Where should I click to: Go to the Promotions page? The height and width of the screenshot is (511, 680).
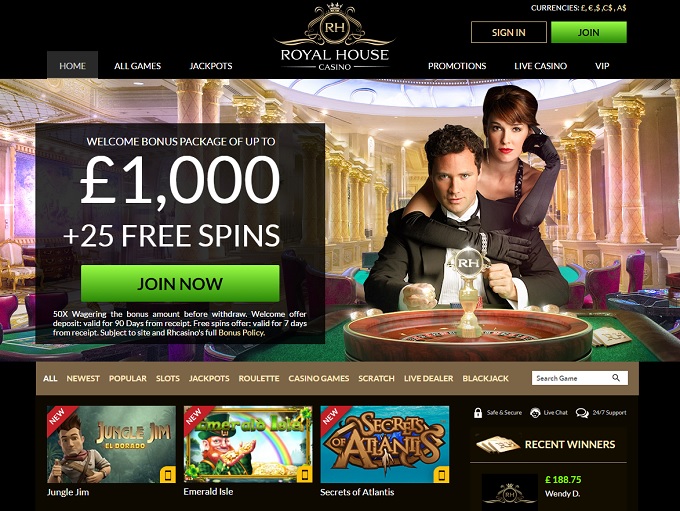pyautogui.click(x=457, y=66)
